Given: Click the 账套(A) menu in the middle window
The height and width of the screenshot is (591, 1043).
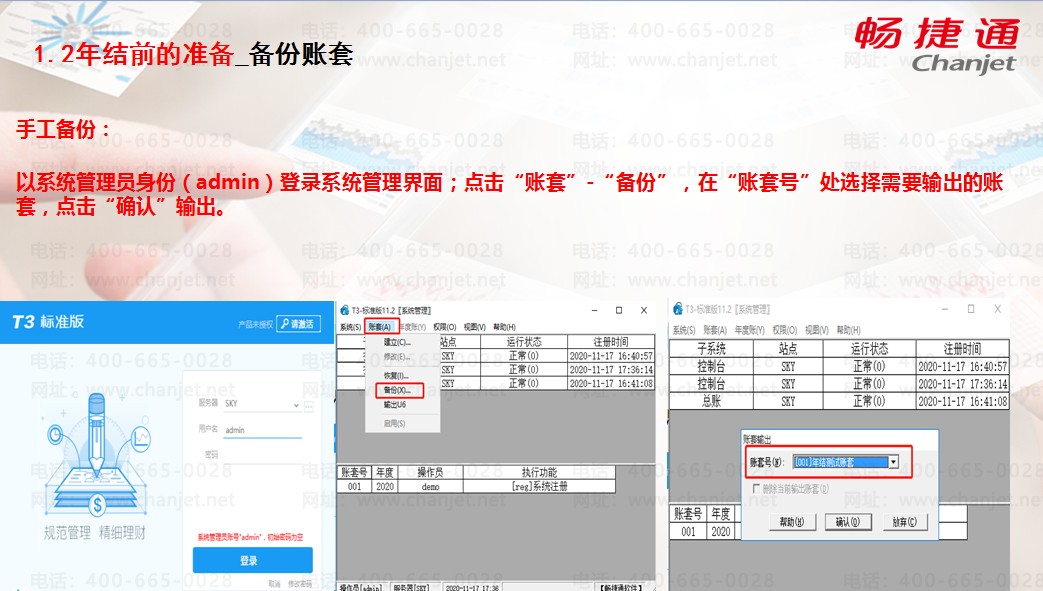Looking at the screenshot, I should point(380,327).
